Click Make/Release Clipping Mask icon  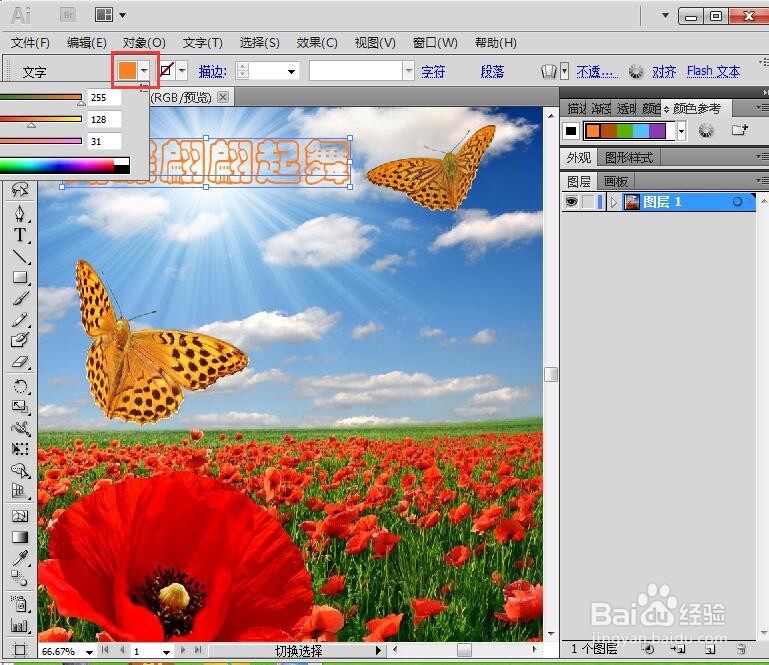click(x=648, y=649)
